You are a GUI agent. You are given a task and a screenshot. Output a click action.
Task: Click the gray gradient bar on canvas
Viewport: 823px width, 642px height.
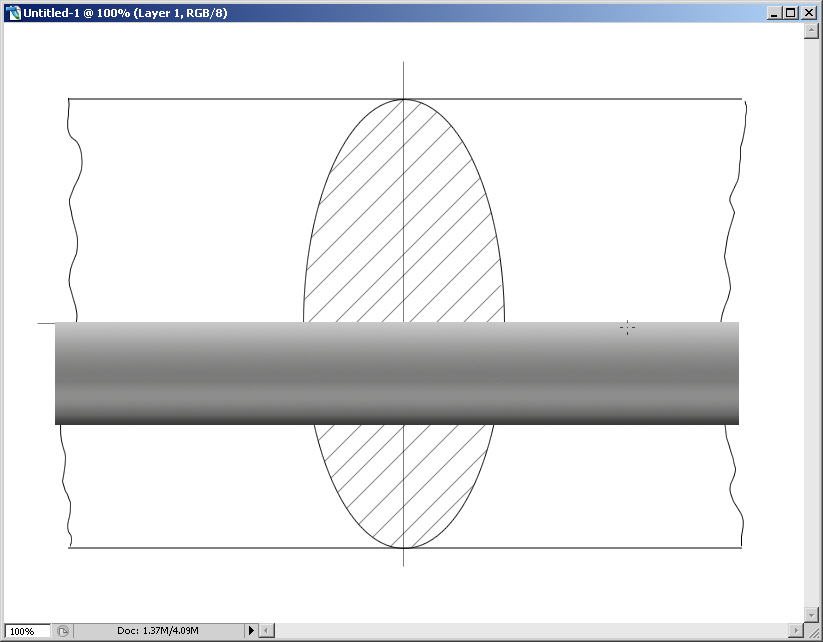click(x=397, y=373)
